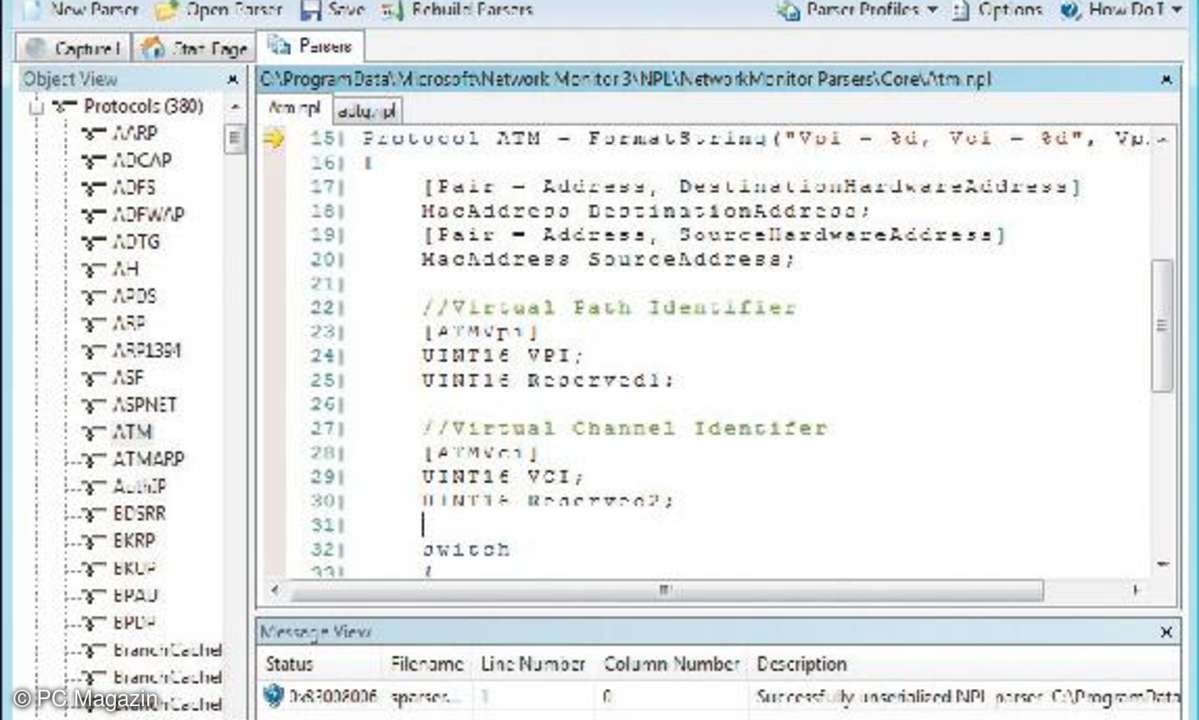Viewport: 1199px width, 720px height.
Task: Select the ADFS protocol
Action: click(x=134, y=187)
